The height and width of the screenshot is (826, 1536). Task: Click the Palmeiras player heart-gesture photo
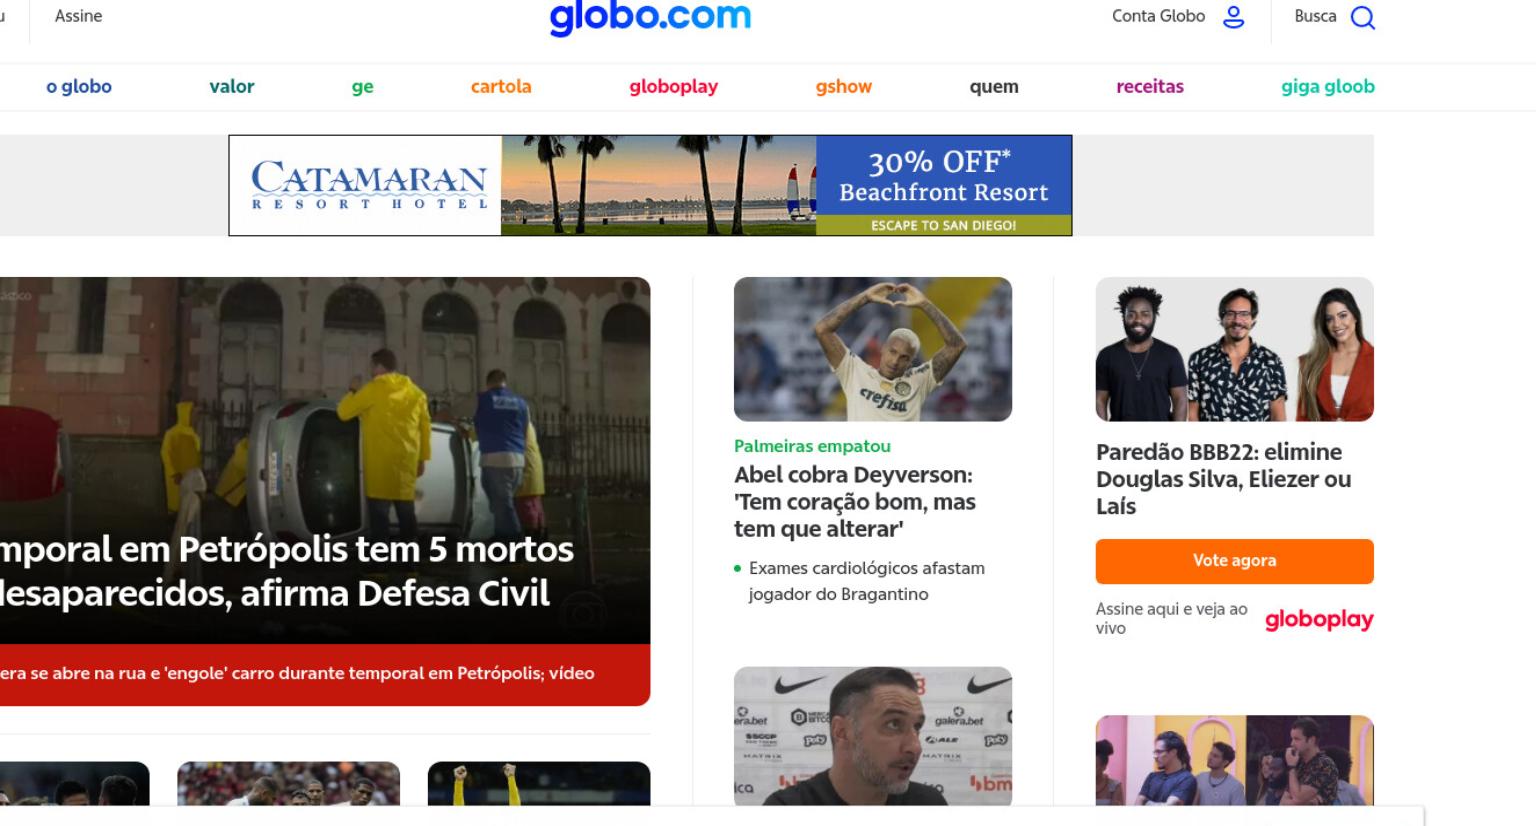pyautogui.click(x=873, y=349)
